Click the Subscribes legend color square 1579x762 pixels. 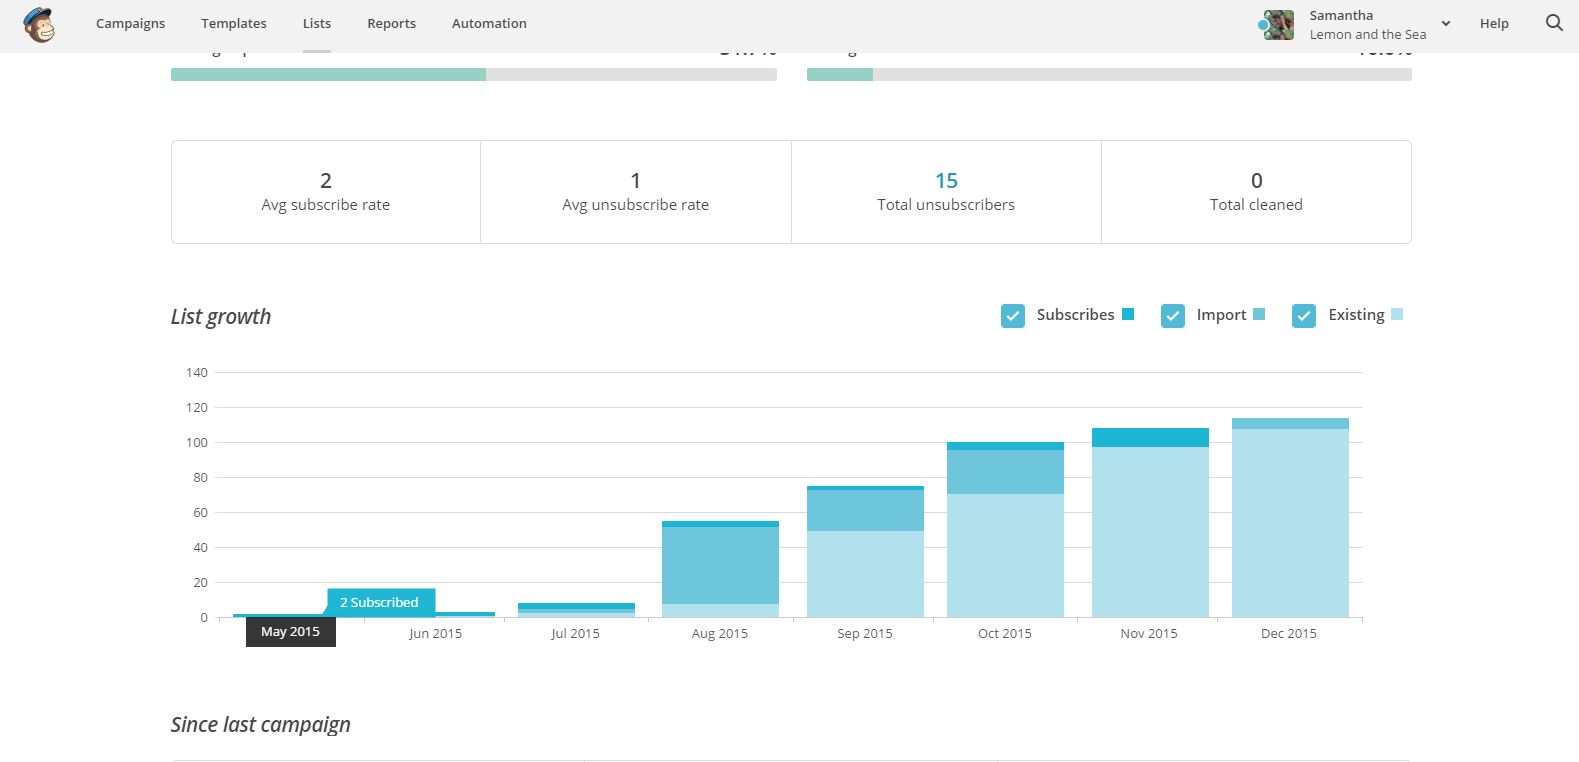1128,314
